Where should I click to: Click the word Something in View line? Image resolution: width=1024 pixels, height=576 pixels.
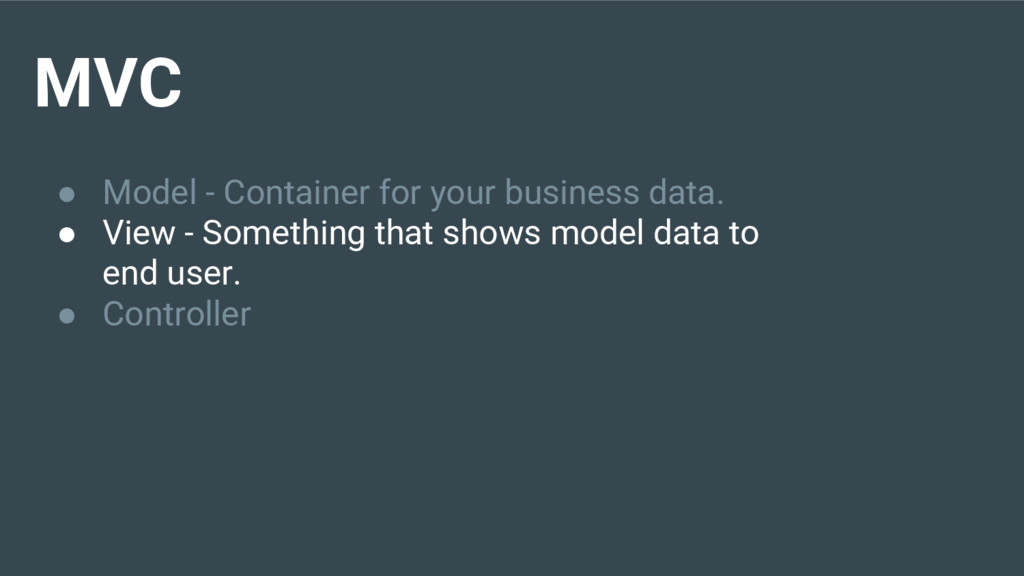click(x=283, y=234)
